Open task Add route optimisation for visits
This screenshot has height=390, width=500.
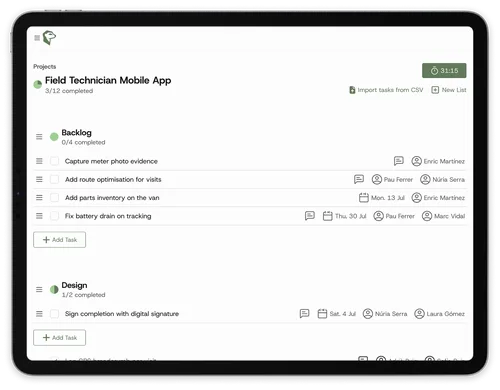coord(113,179)
